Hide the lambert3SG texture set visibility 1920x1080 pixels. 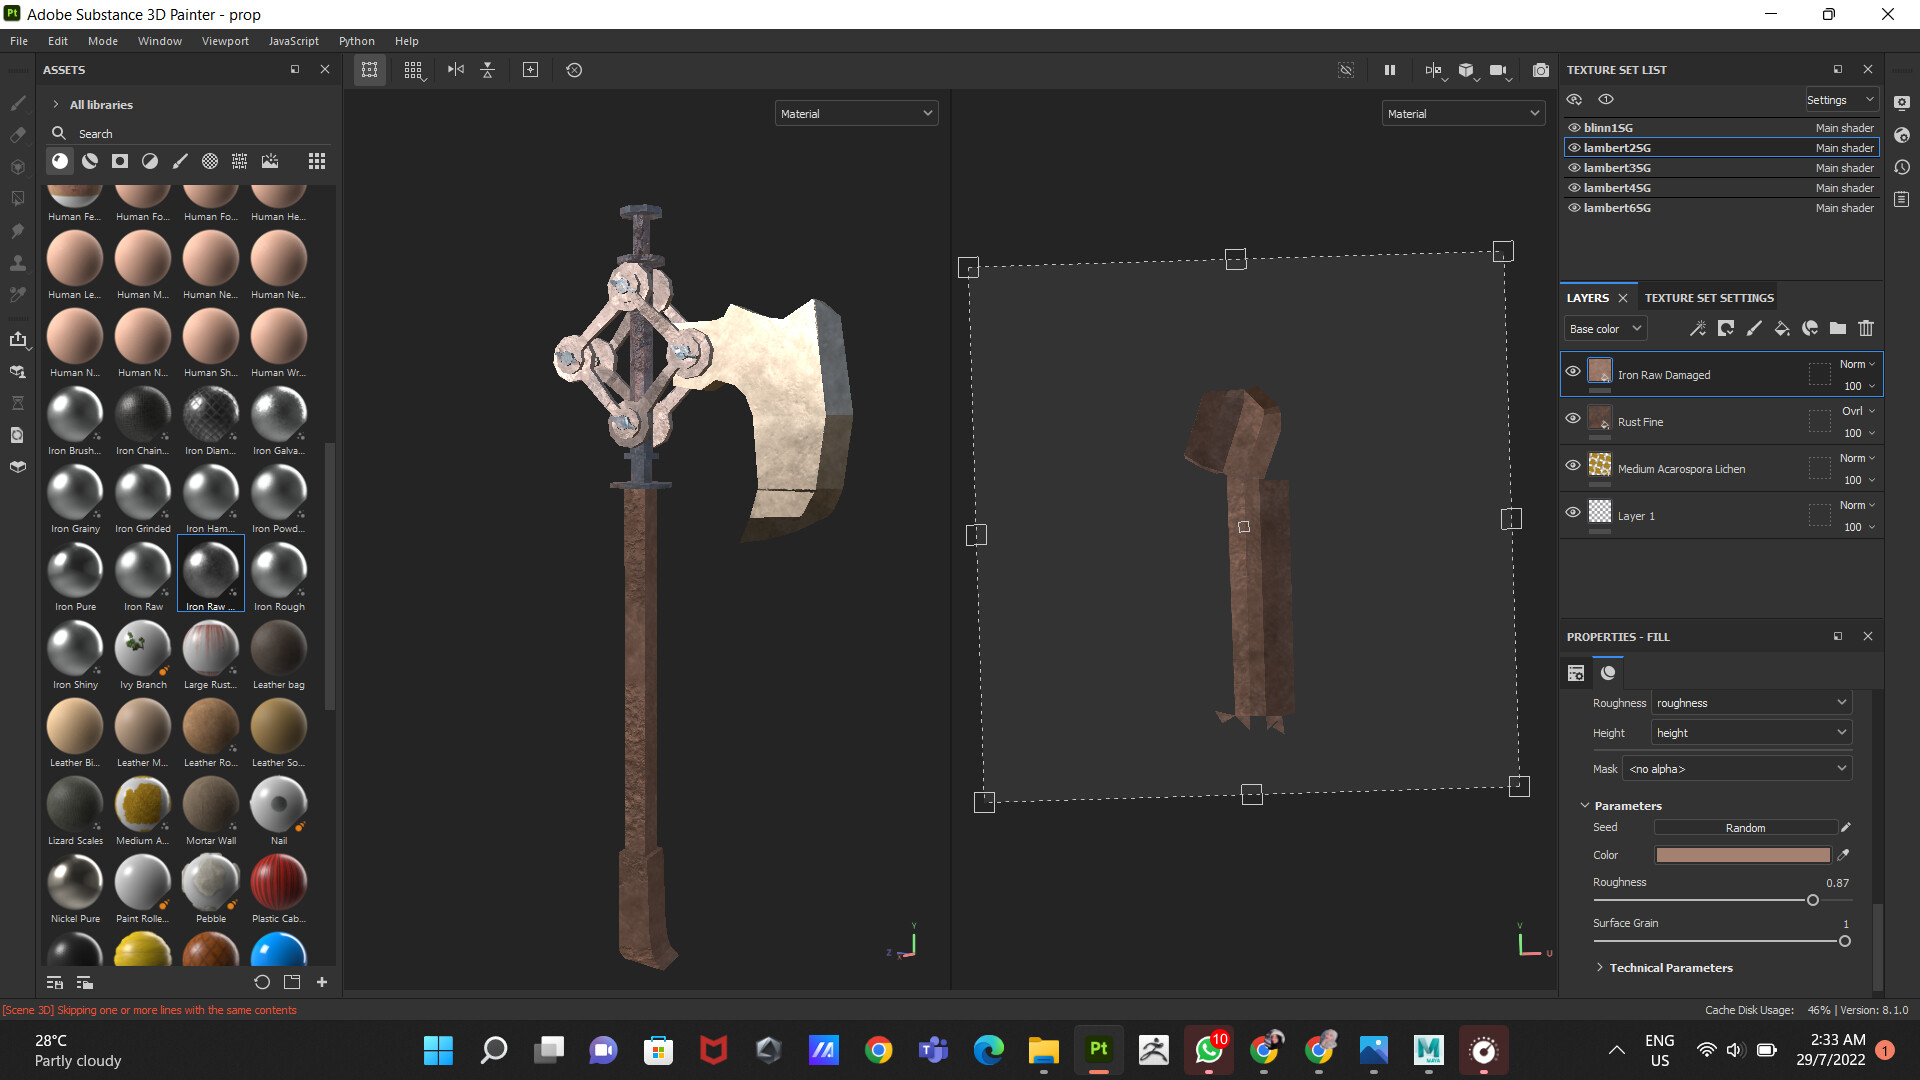coord(1574,167)
